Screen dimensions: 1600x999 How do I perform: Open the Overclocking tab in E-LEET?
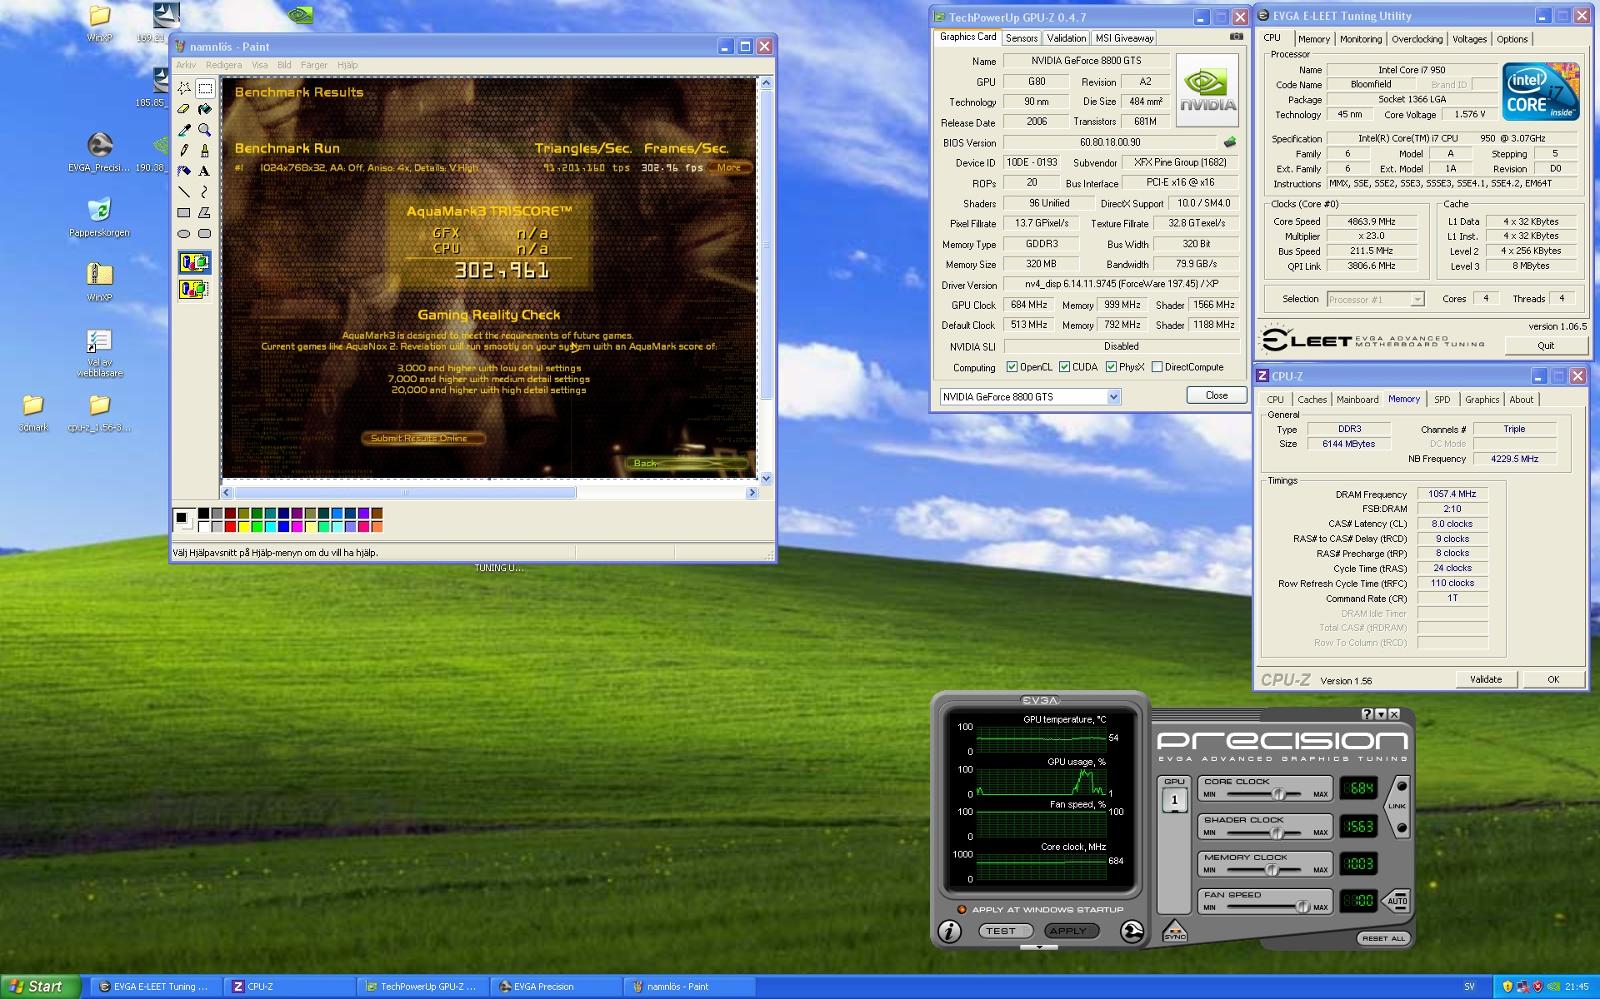[x=1417, y=39]
